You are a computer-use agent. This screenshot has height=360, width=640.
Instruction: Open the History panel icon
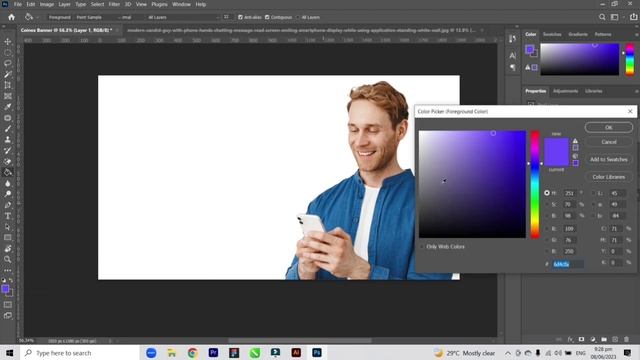(513, 39)
